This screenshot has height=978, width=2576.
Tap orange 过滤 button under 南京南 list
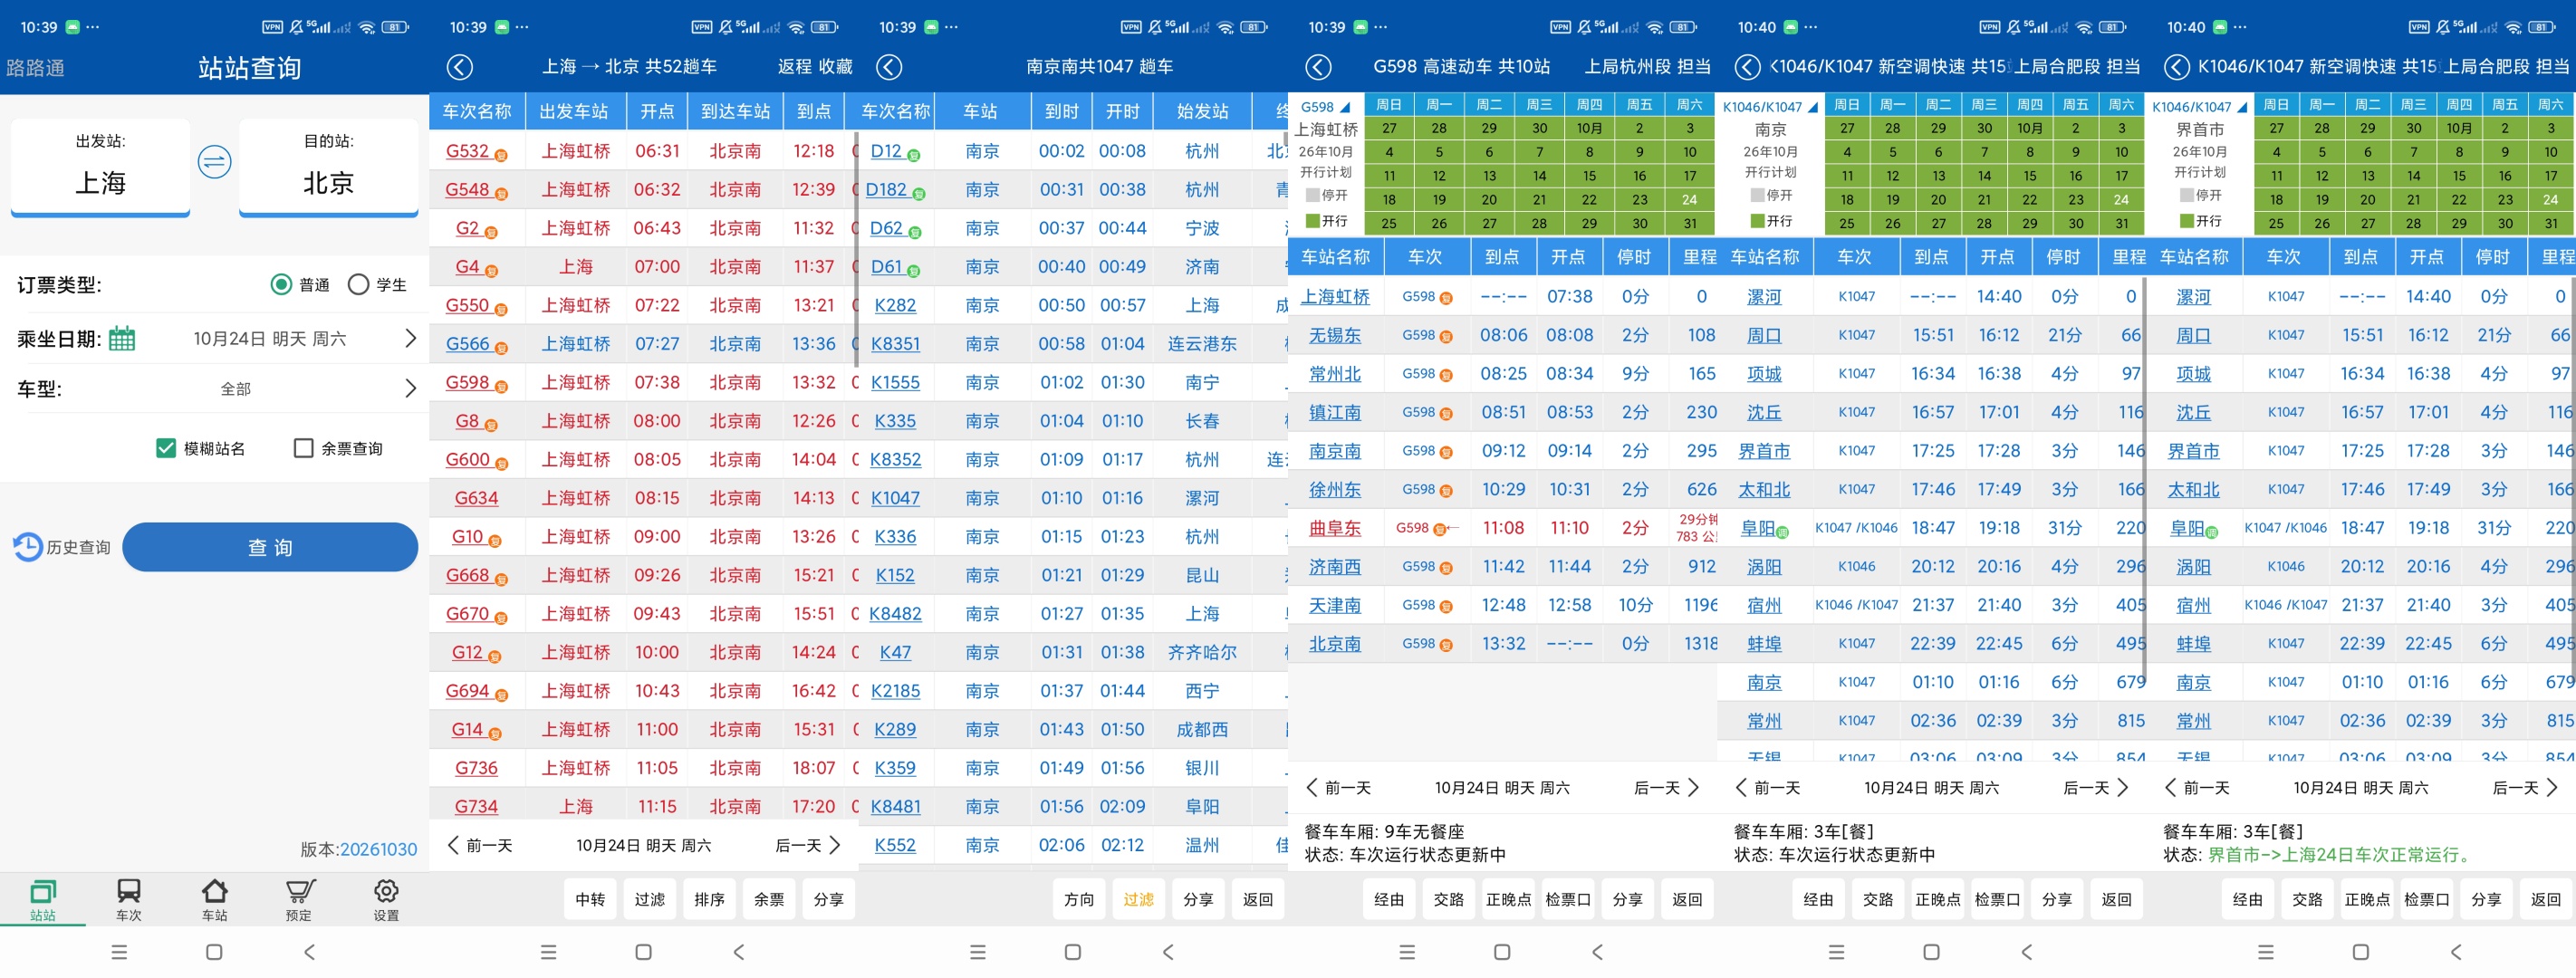[1138, 899]
